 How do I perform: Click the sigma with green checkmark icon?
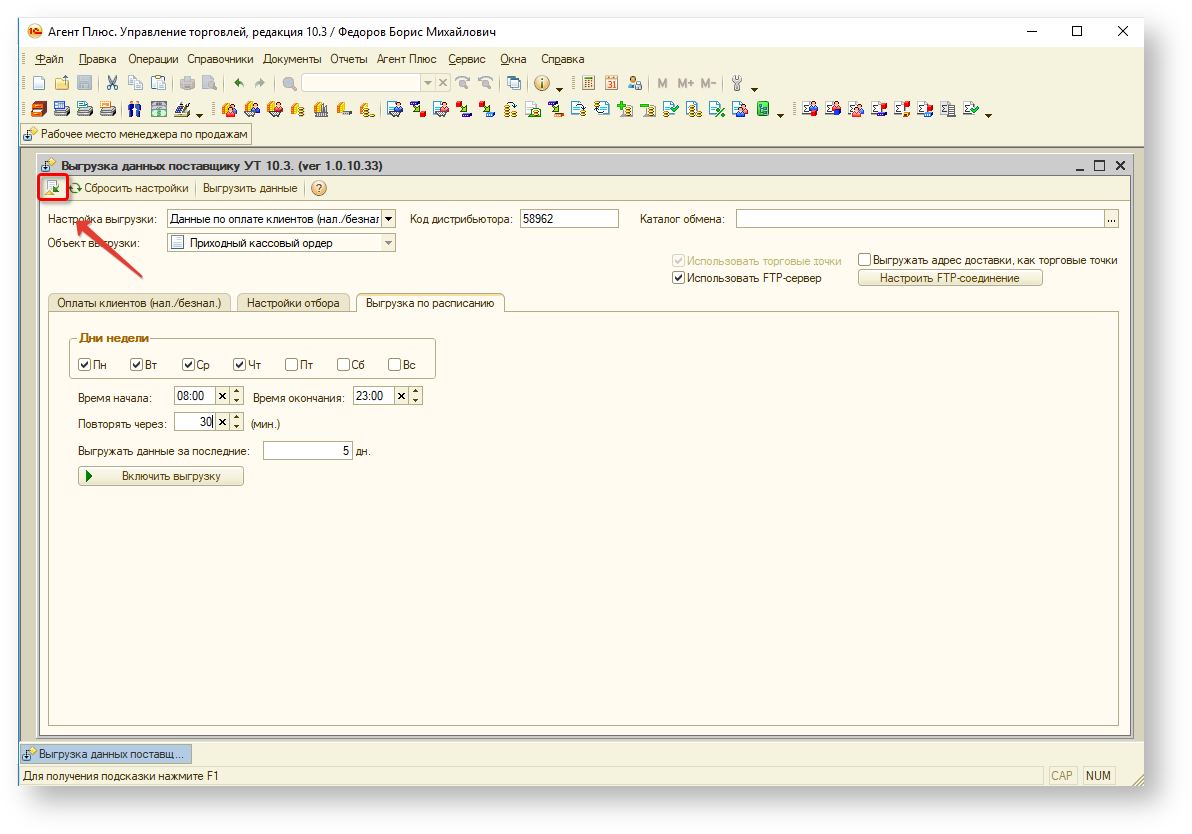pos(971,109)
